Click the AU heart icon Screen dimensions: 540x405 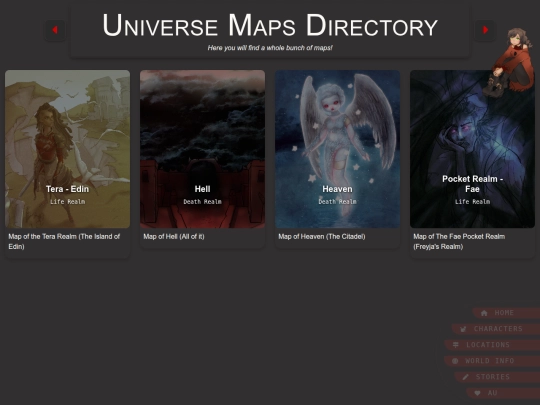pyautogui.click(x=477, y=393)
